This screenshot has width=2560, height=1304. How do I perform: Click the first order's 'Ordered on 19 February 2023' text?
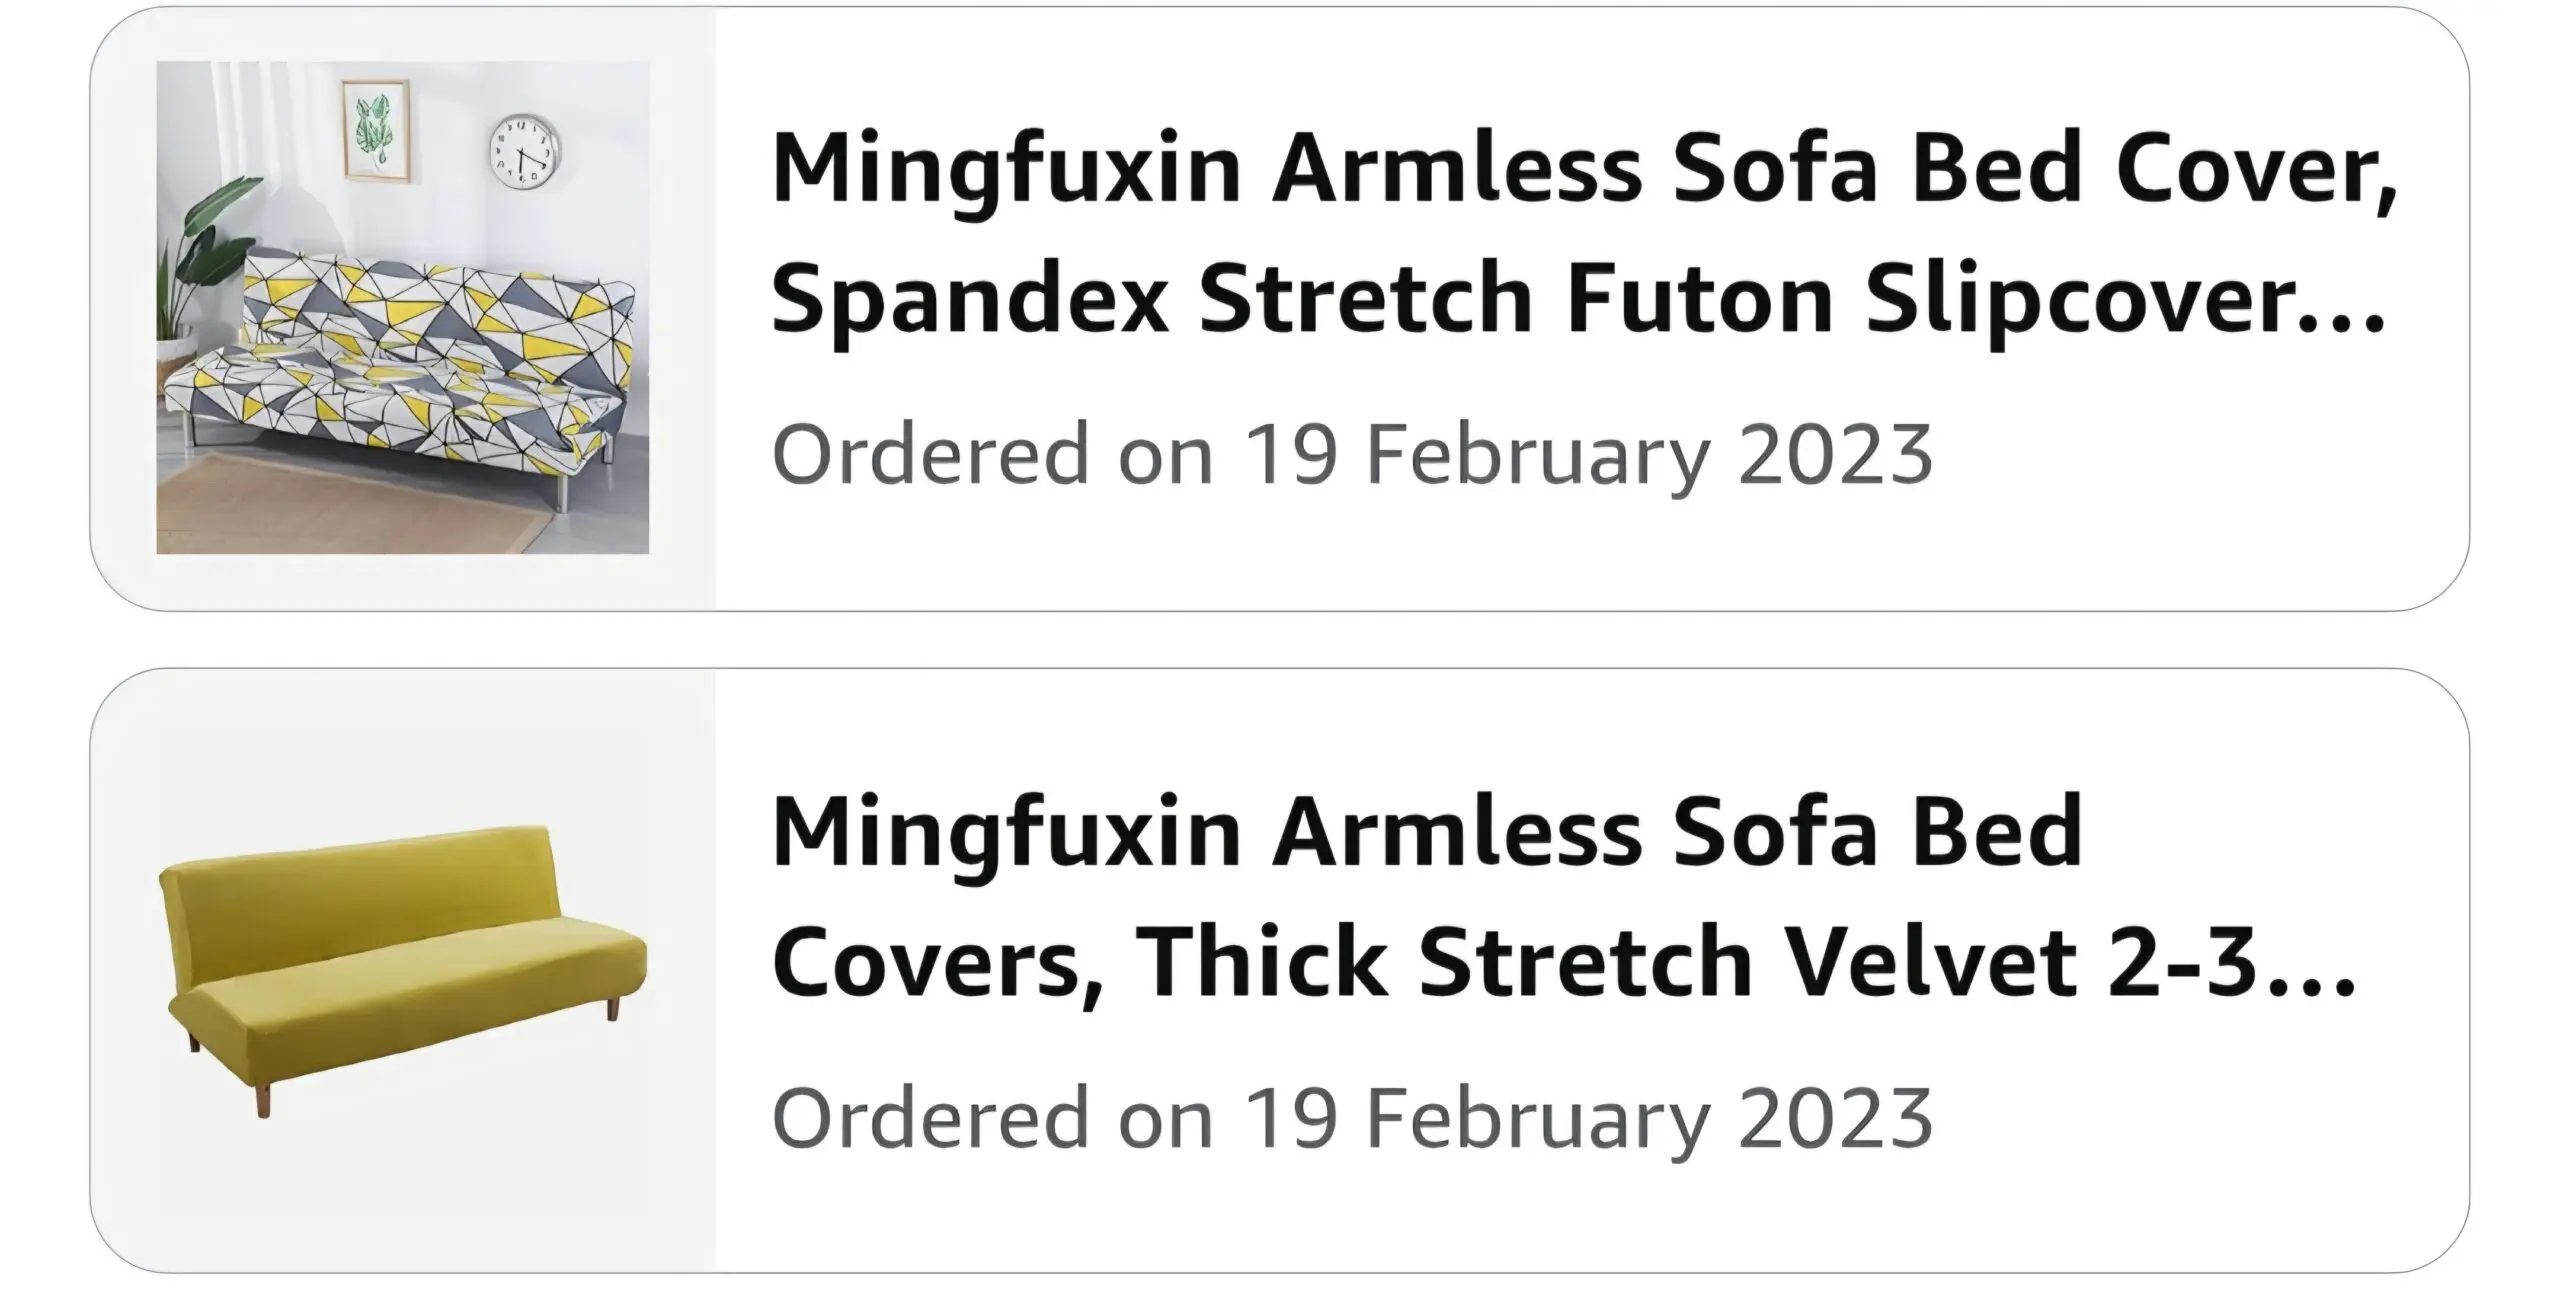click(x=1352, y=455)
